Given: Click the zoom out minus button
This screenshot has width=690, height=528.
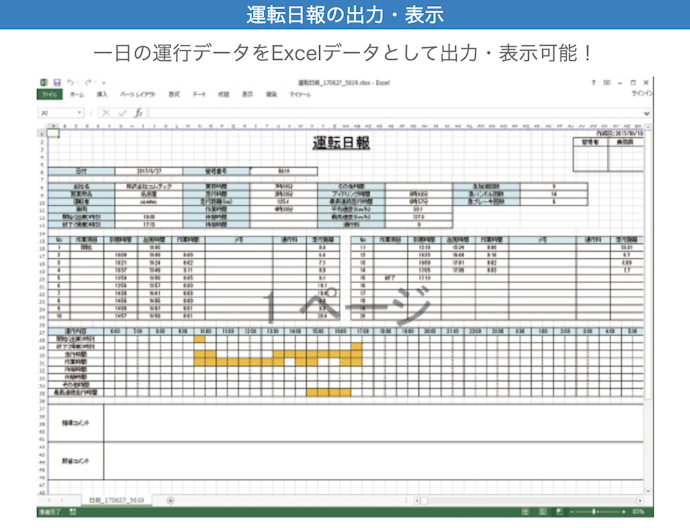Looking at the screenshot, I should tap(572, 512).
